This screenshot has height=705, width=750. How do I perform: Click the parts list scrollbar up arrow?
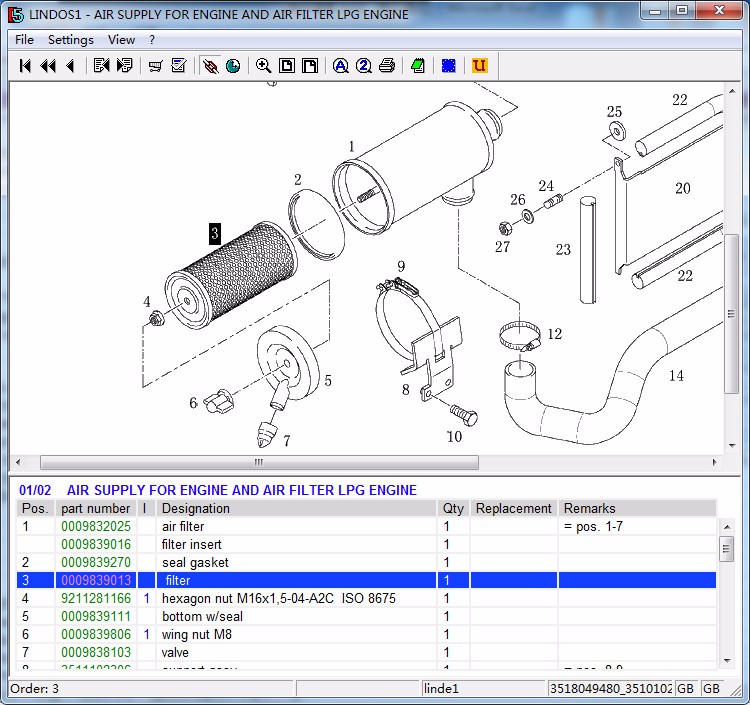point(727,527)
